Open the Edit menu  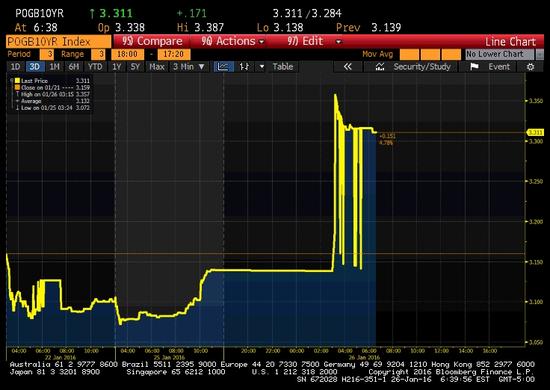[314, 41]
